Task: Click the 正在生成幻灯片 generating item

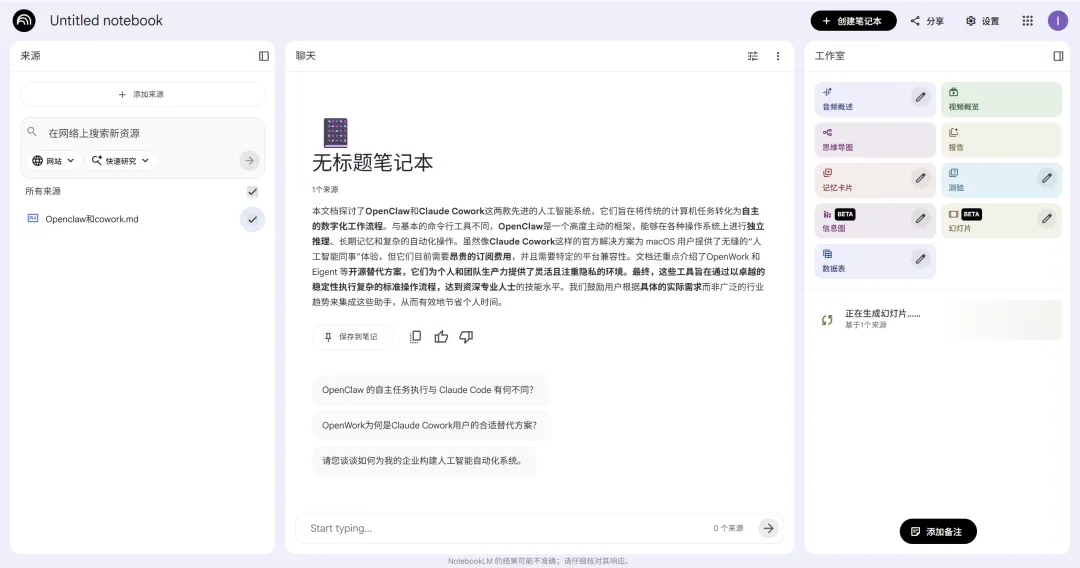Action: coord(937,319)
